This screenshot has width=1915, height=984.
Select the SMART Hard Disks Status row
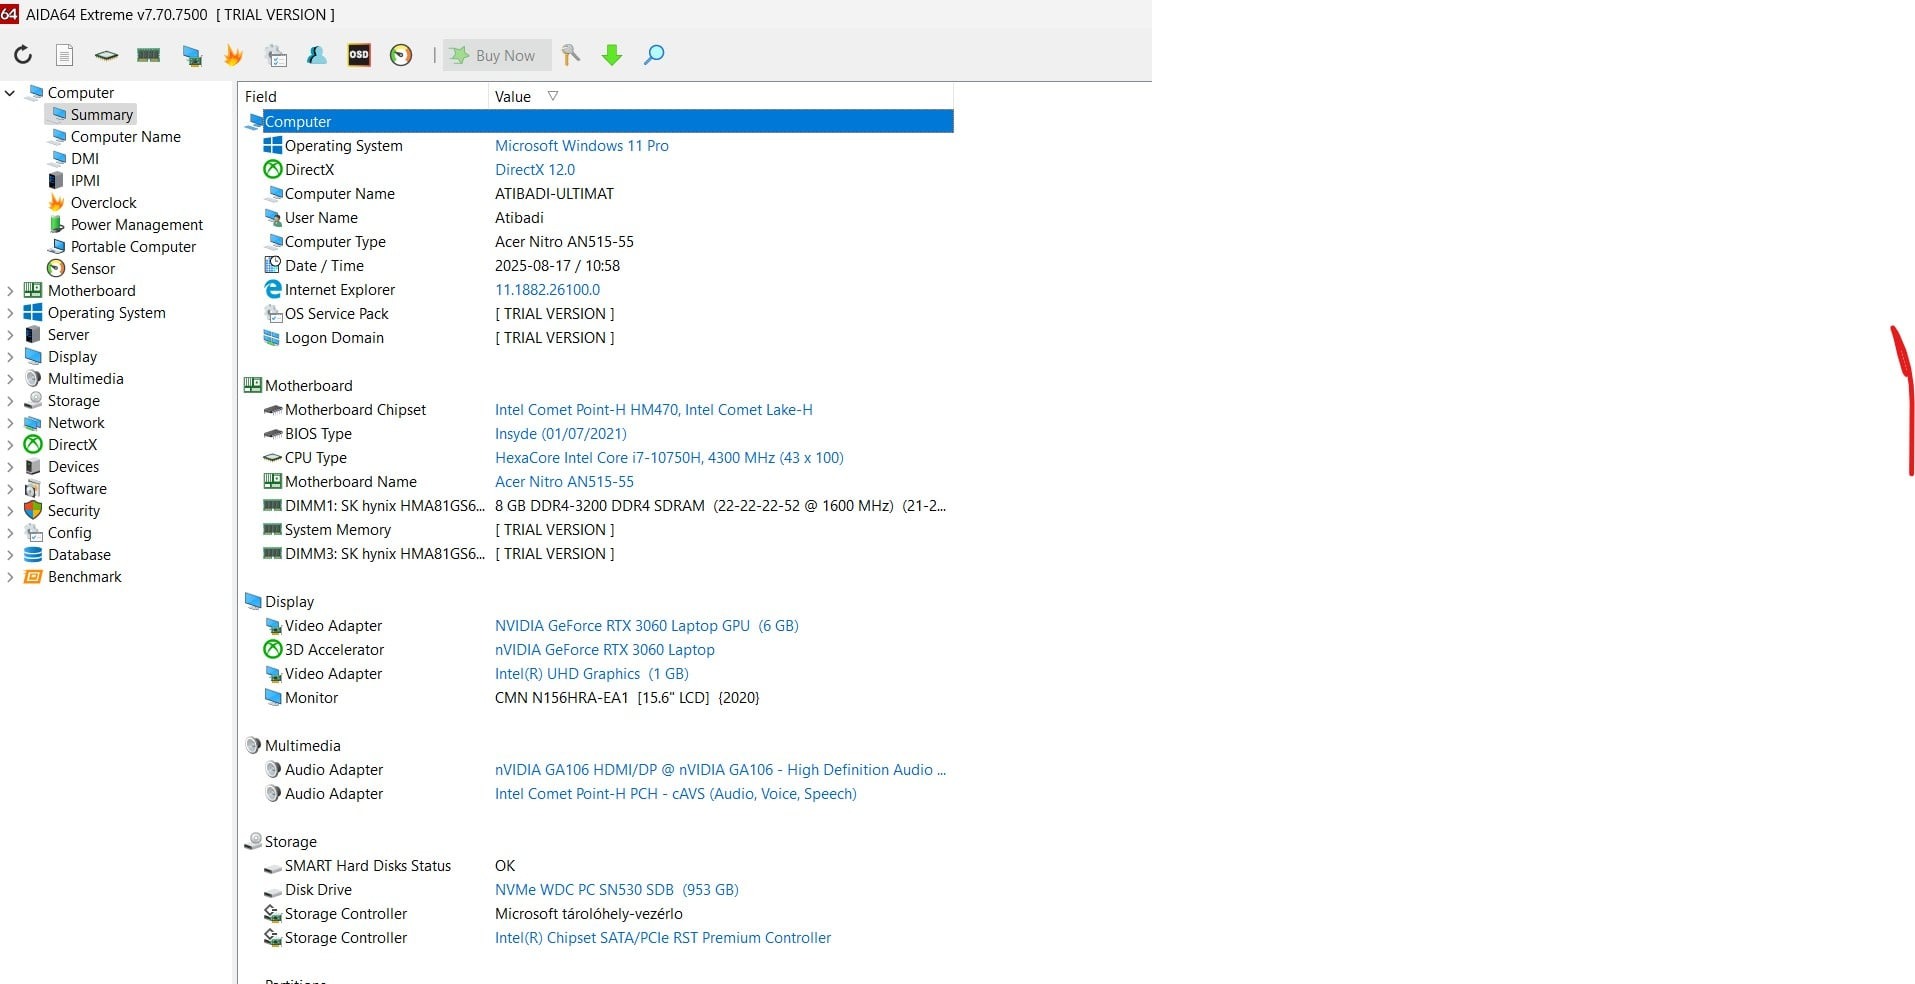pyautogui.click(x=598, y=866)
